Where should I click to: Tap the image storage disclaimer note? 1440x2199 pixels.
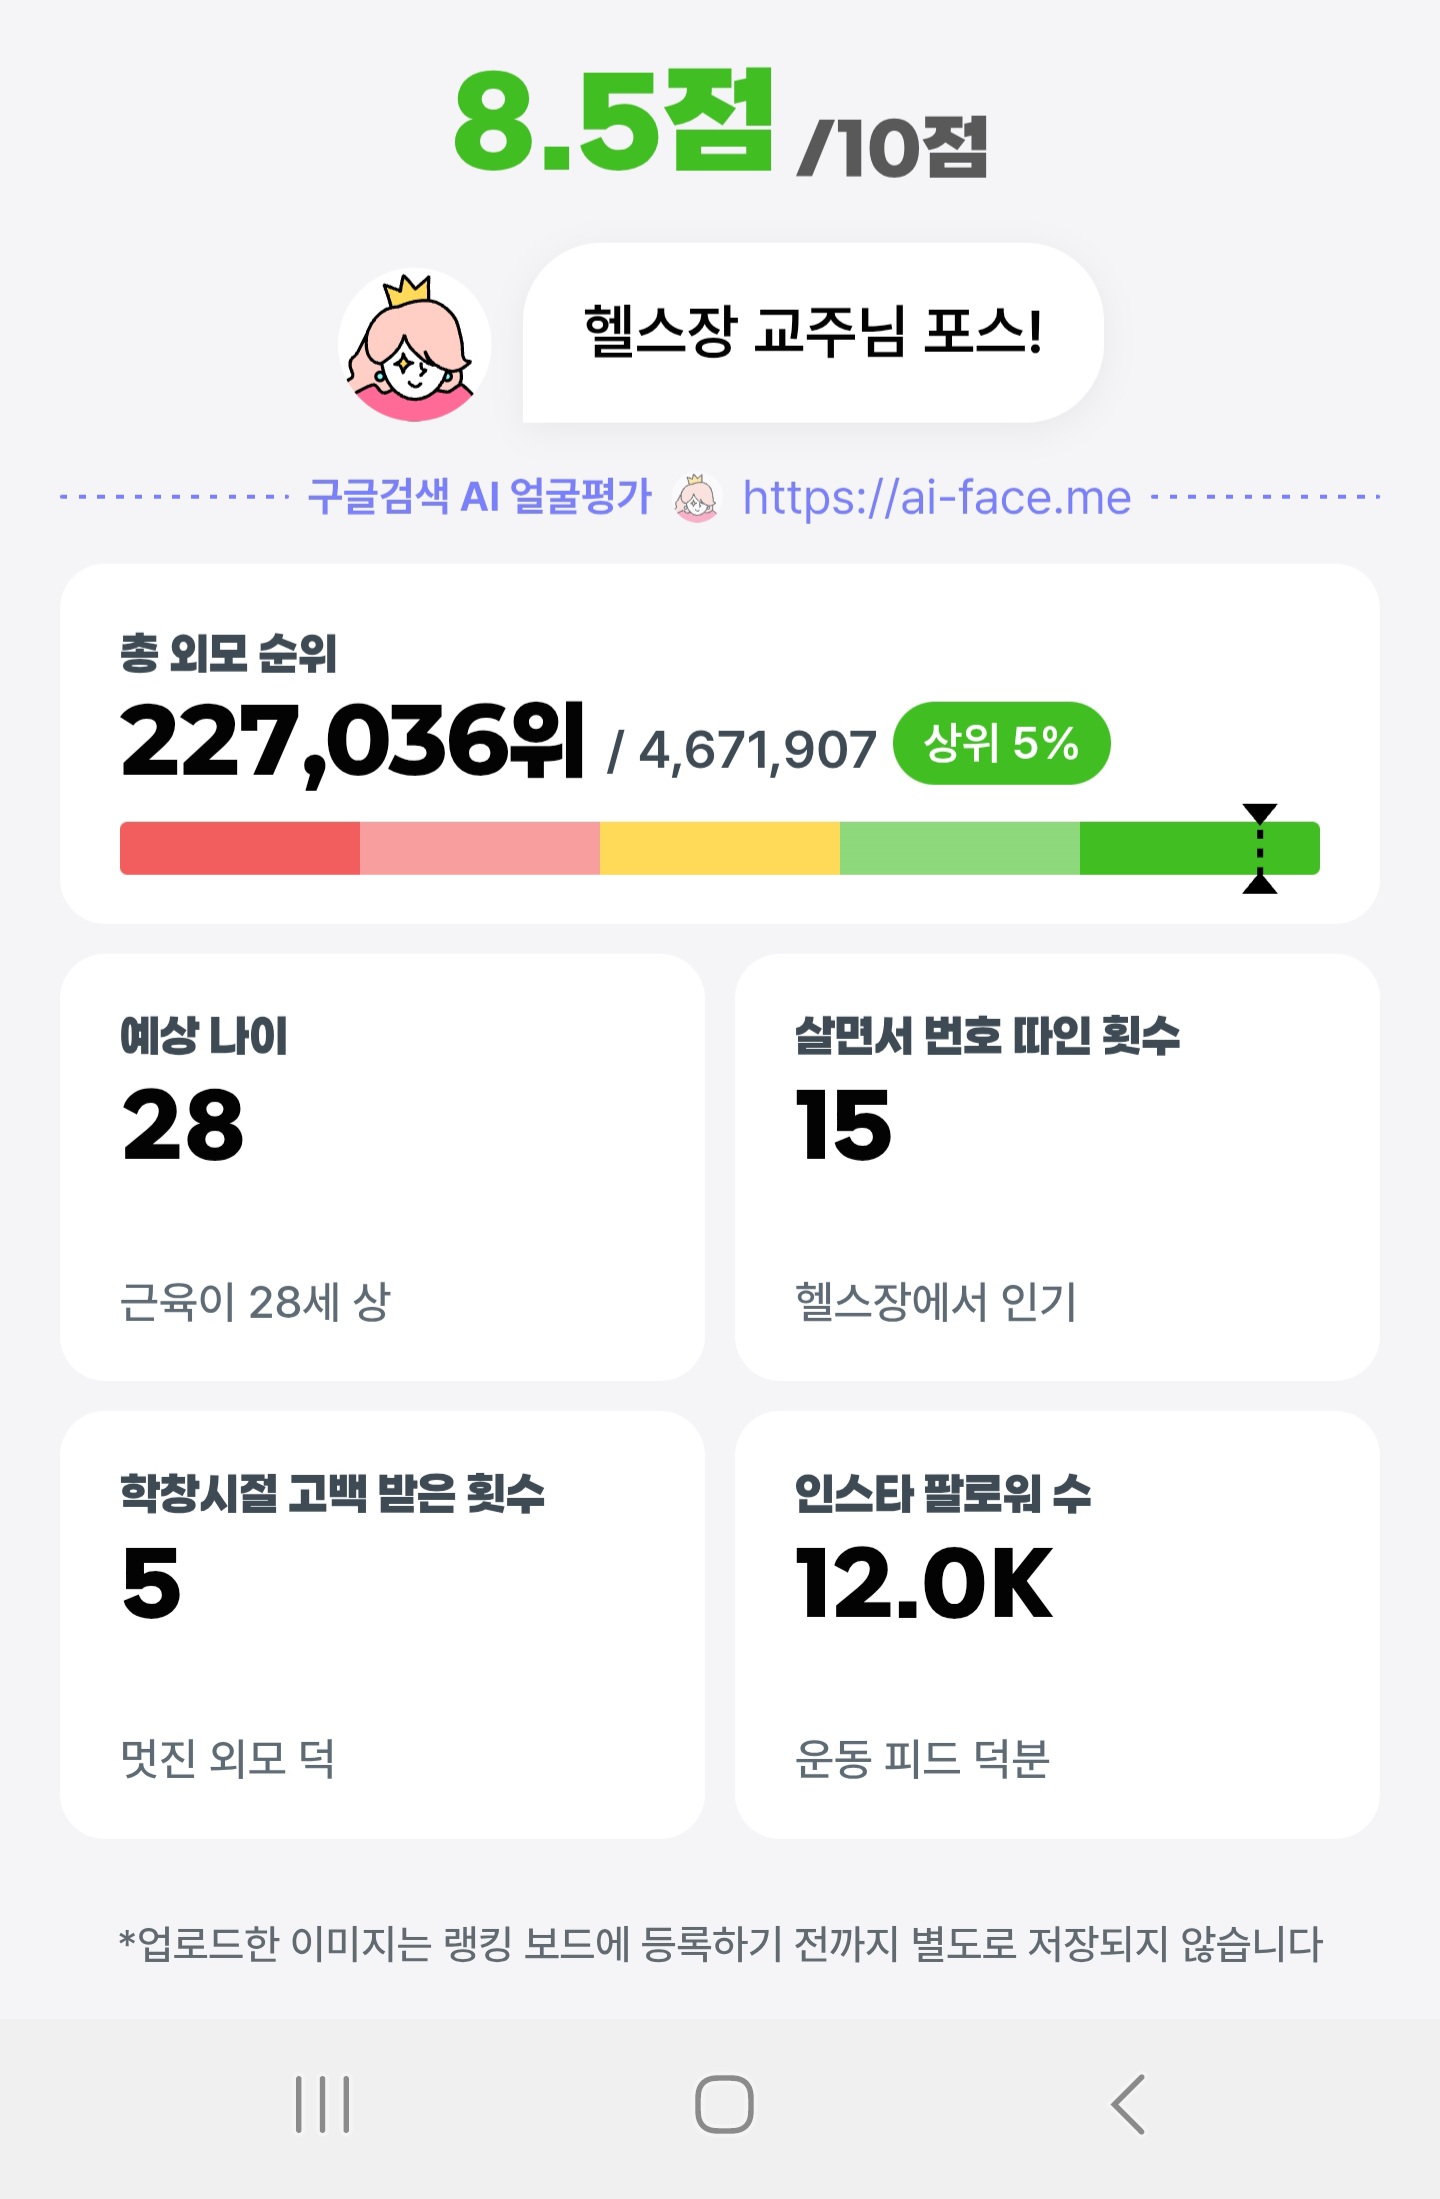coord(720,1943)
